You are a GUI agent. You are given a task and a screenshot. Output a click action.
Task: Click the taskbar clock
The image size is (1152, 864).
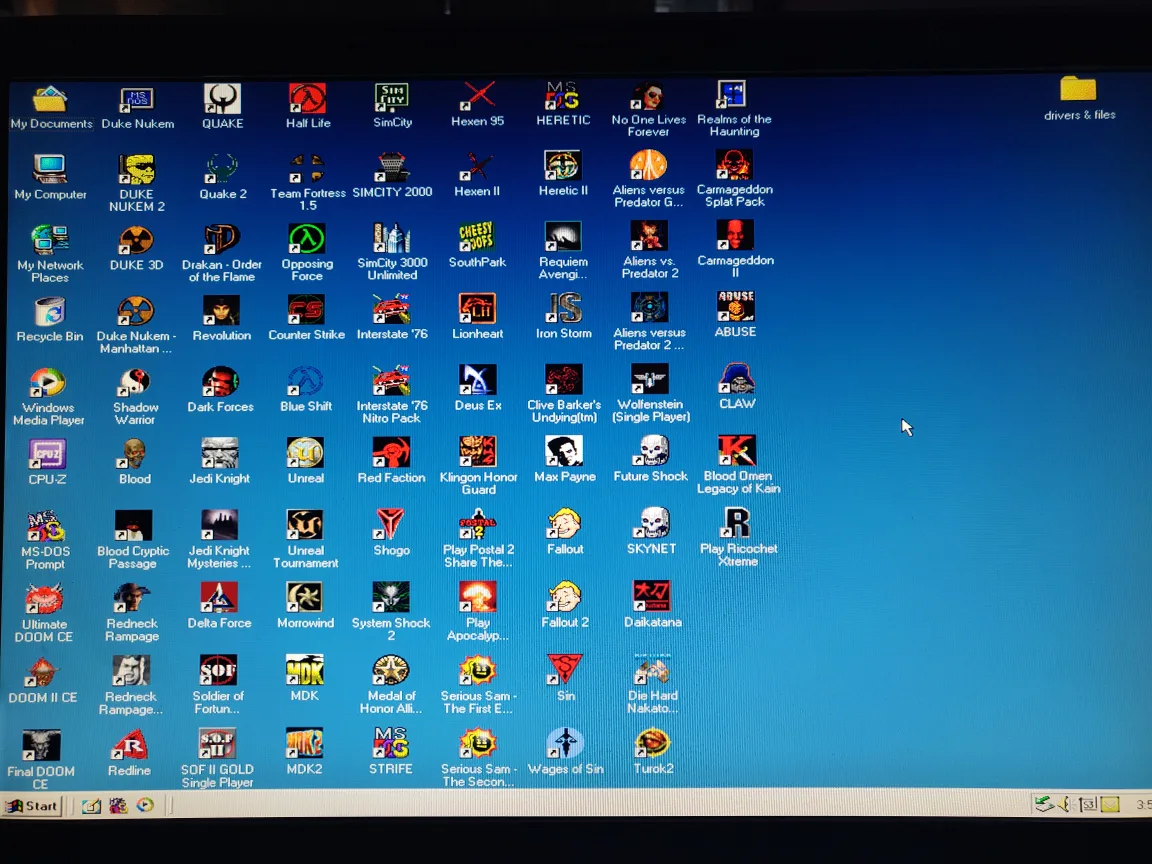[1143, 804]
